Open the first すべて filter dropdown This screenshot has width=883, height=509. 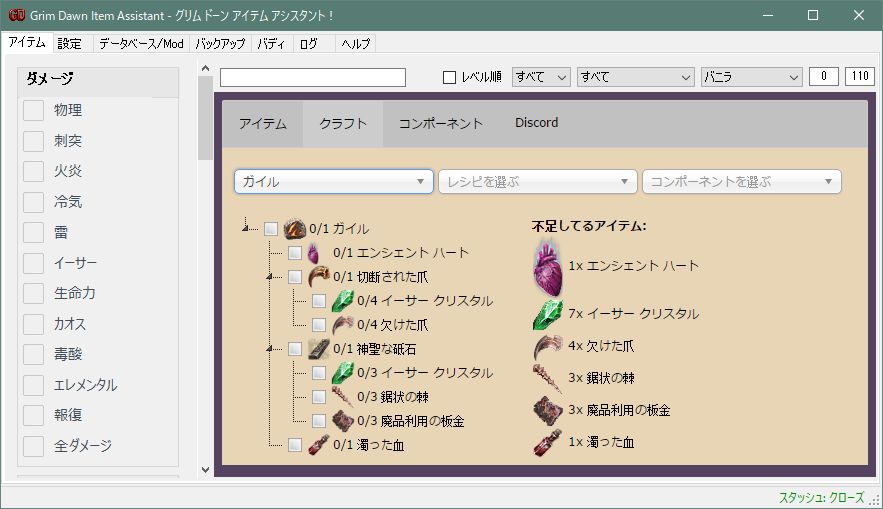pyautogui.click(x=541, y=77)
